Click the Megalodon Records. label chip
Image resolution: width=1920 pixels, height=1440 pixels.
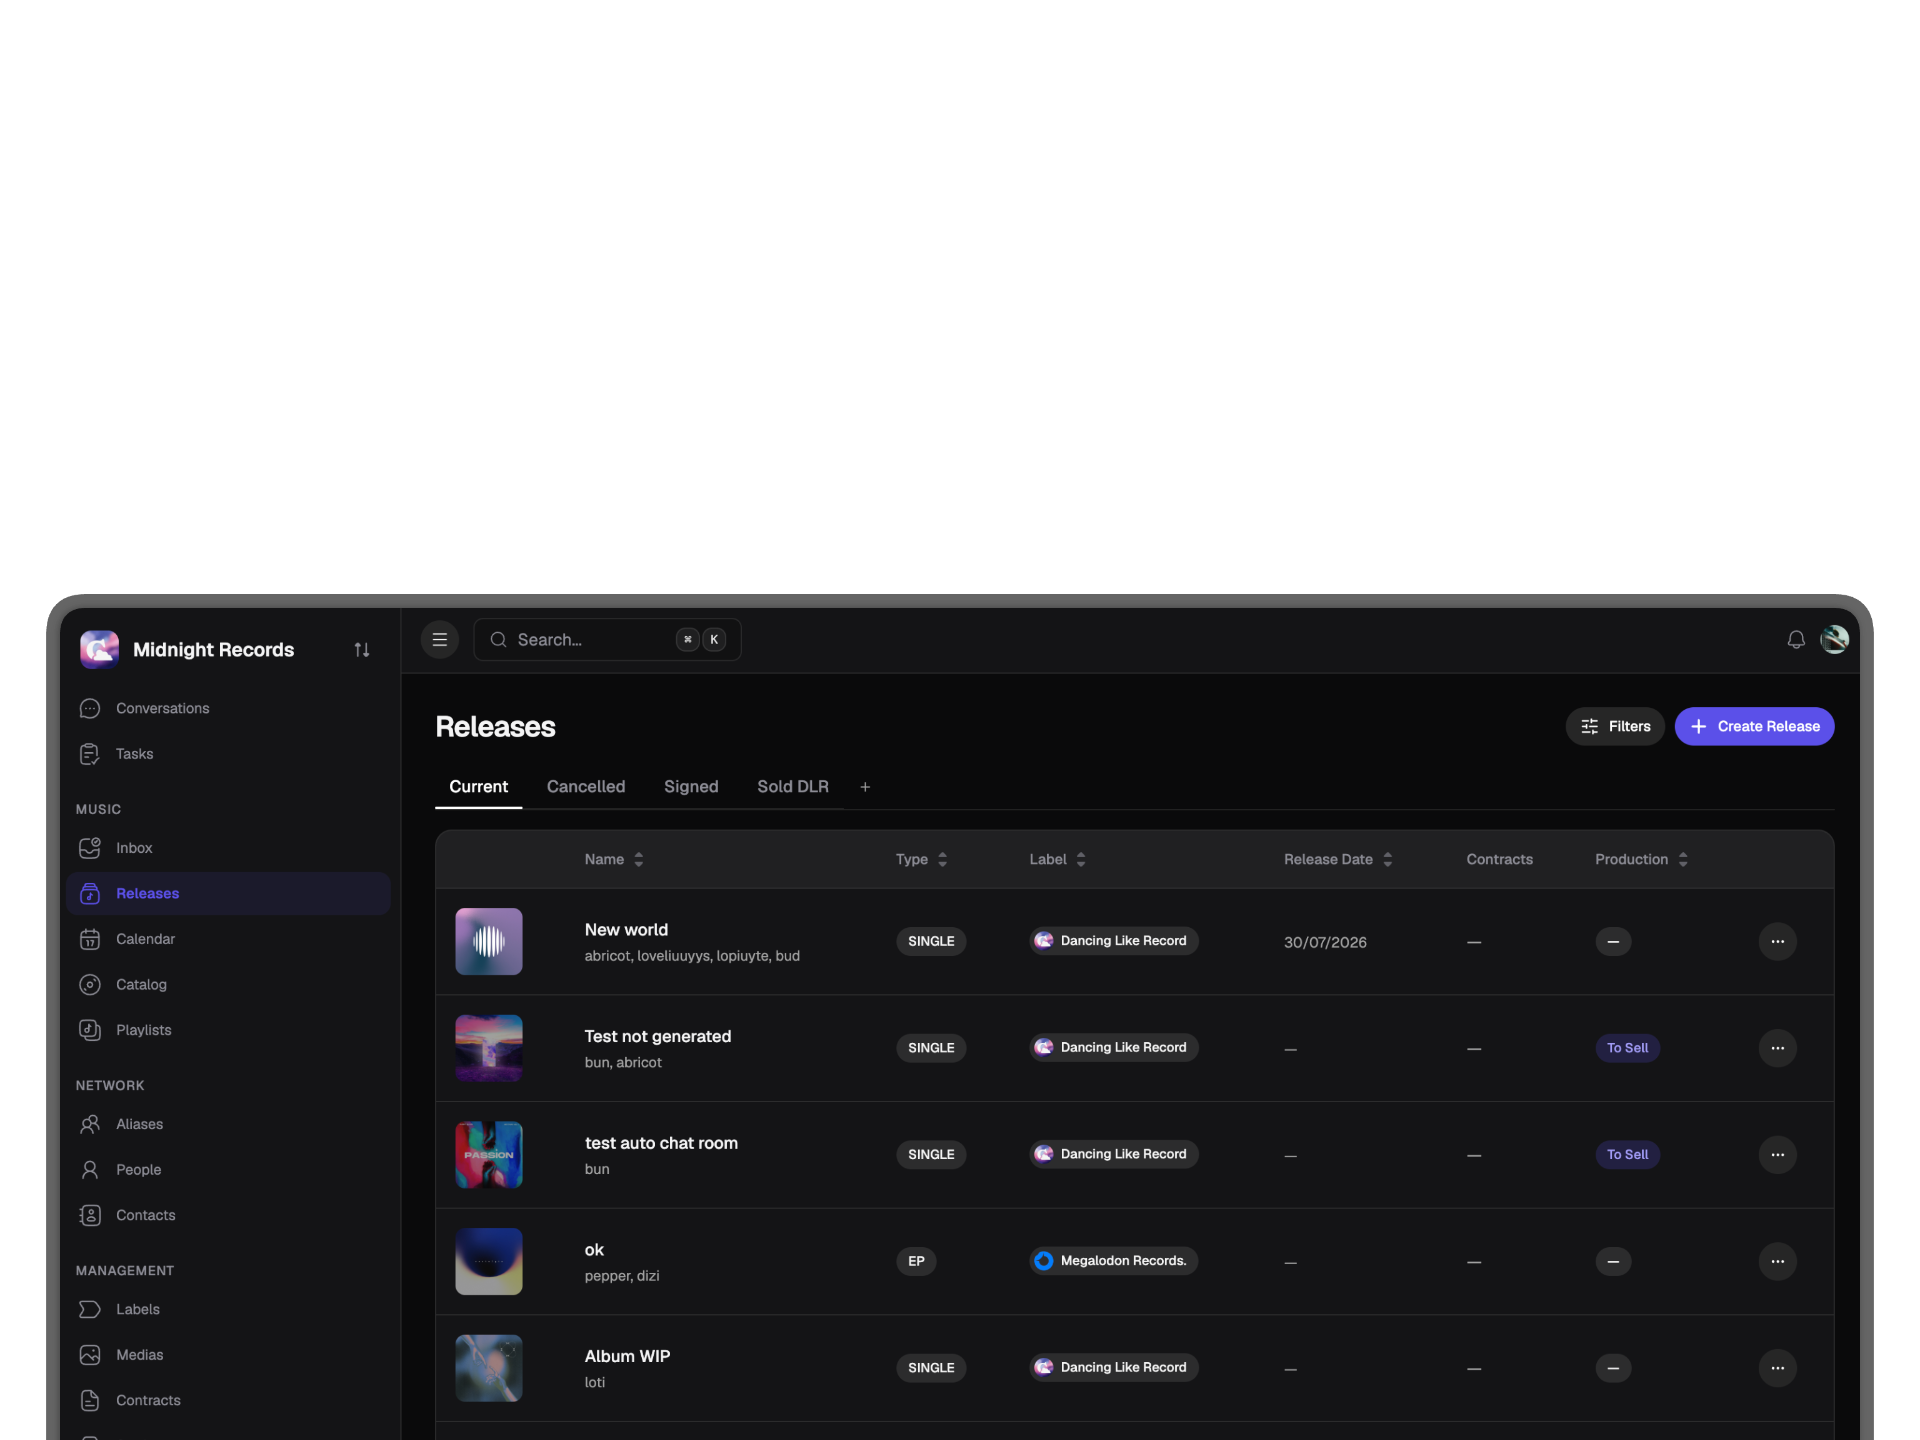coord(1113,1261)
